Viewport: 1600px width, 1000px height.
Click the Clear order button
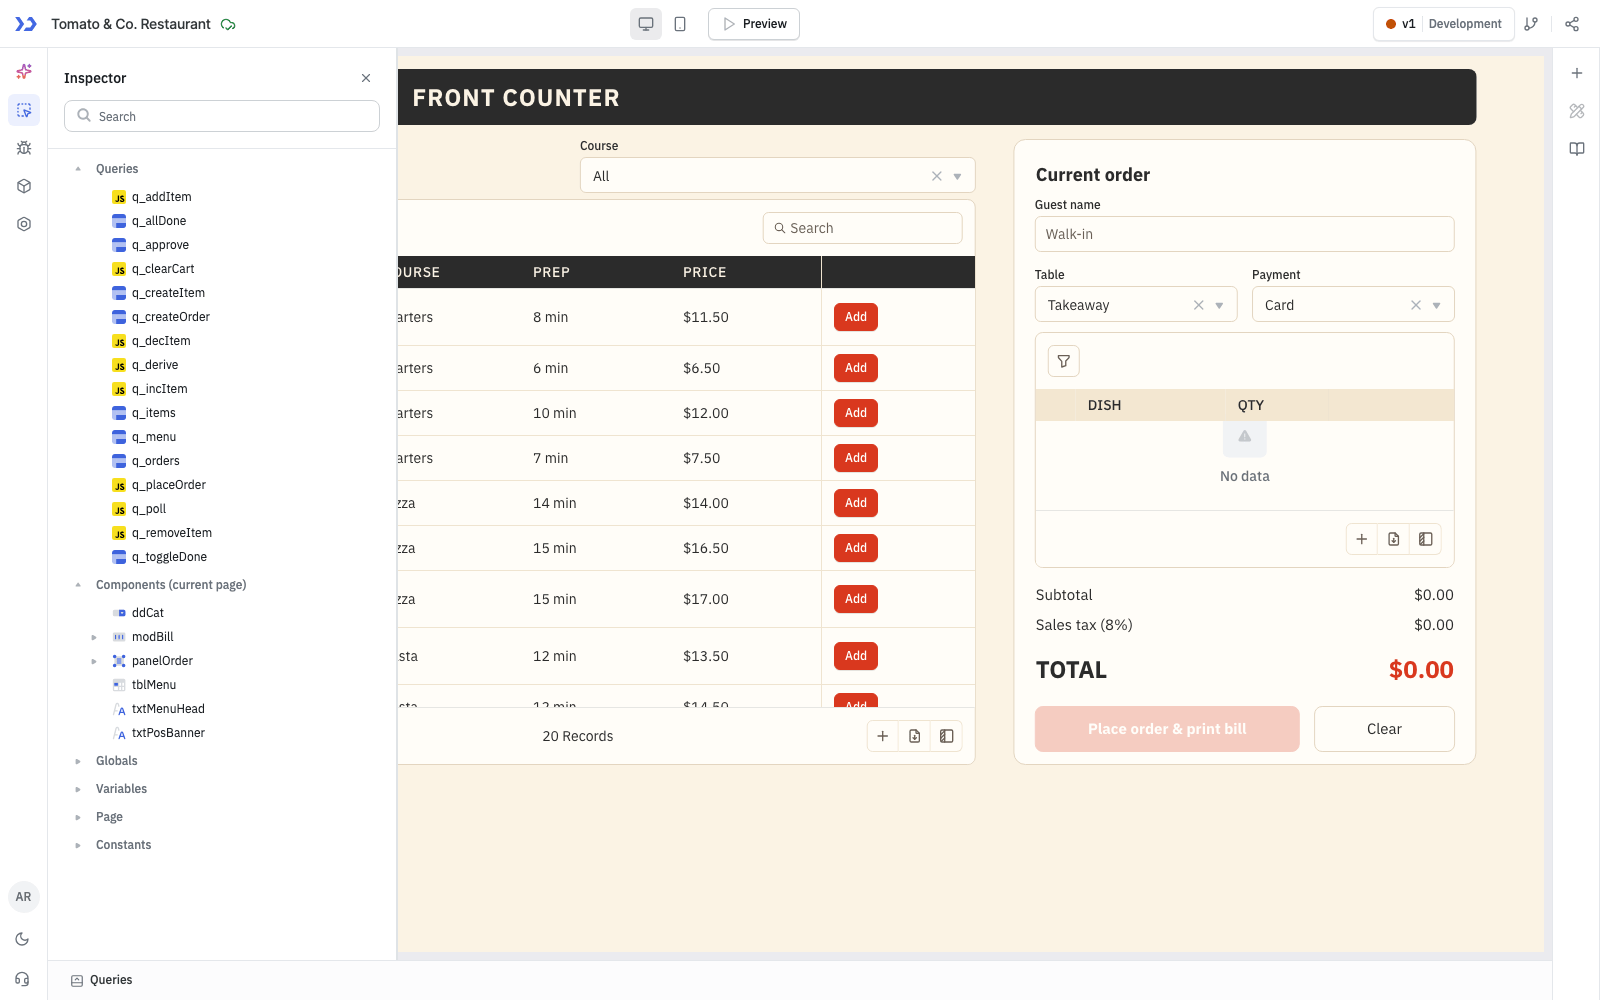[1384, 729]
